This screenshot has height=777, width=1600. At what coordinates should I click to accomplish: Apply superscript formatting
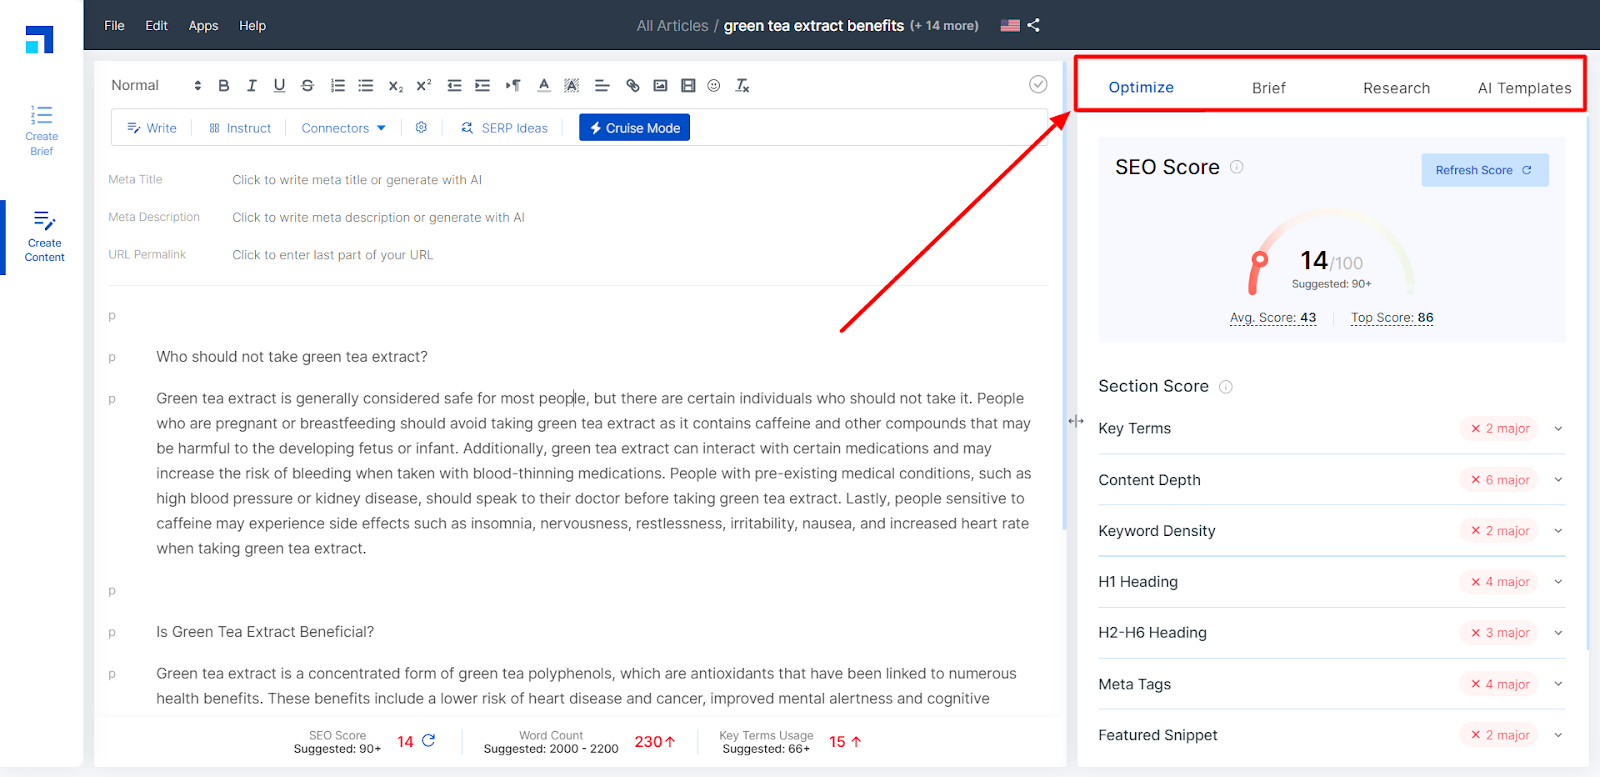424,86
